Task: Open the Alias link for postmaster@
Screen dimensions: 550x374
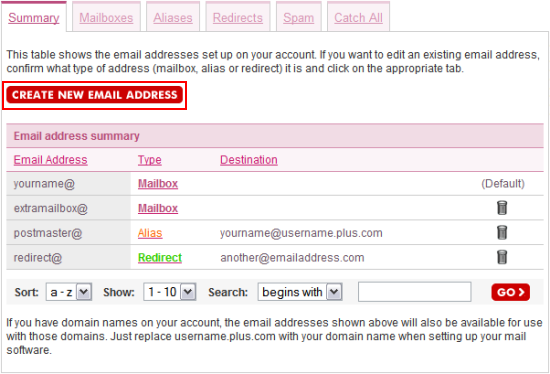Action: pyautogui.click(x=150, y=233)
